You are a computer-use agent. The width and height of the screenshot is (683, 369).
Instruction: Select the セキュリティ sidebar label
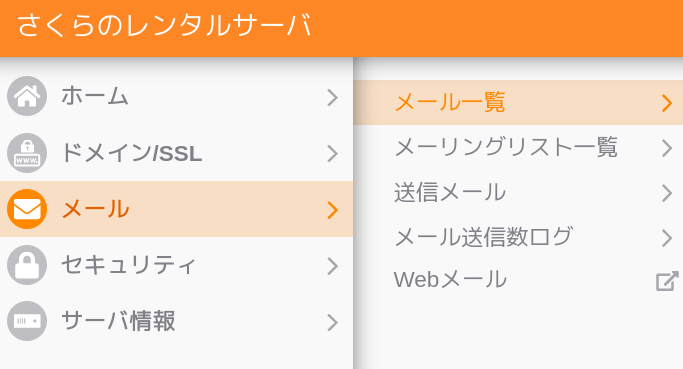tap(128, 265)
